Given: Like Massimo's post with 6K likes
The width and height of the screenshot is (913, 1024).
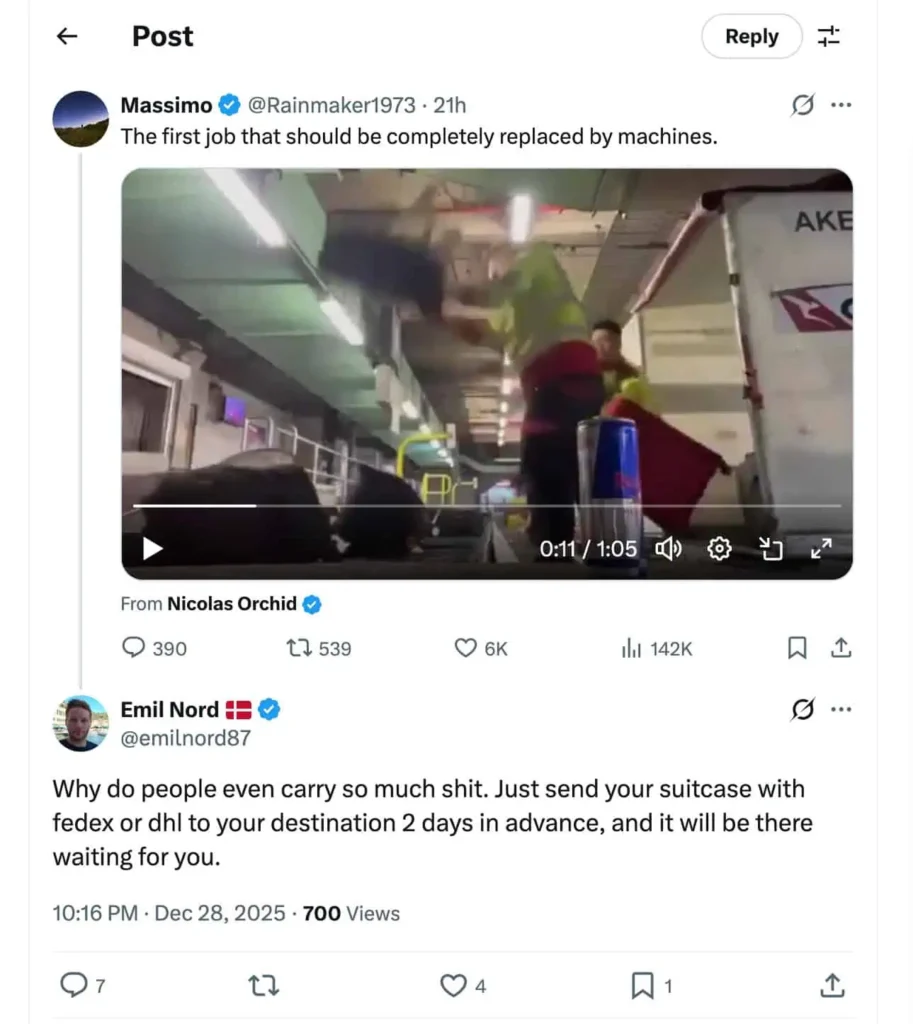Looking at the screenshot, I should click(x=481, y=648).
